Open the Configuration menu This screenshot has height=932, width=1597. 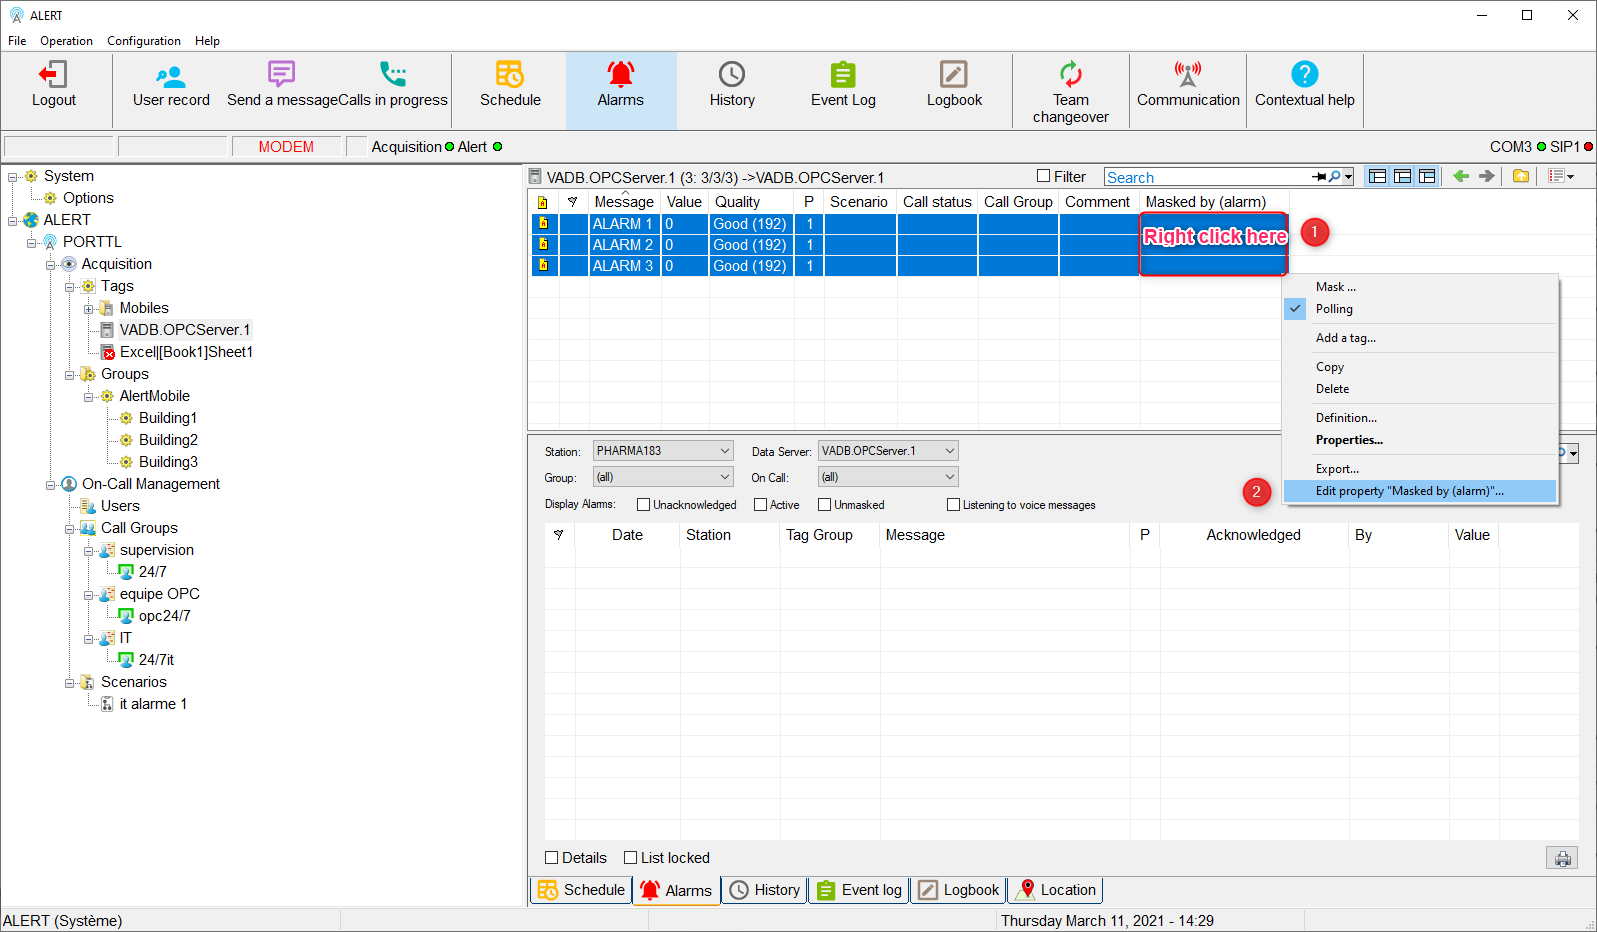click(144, 41)
